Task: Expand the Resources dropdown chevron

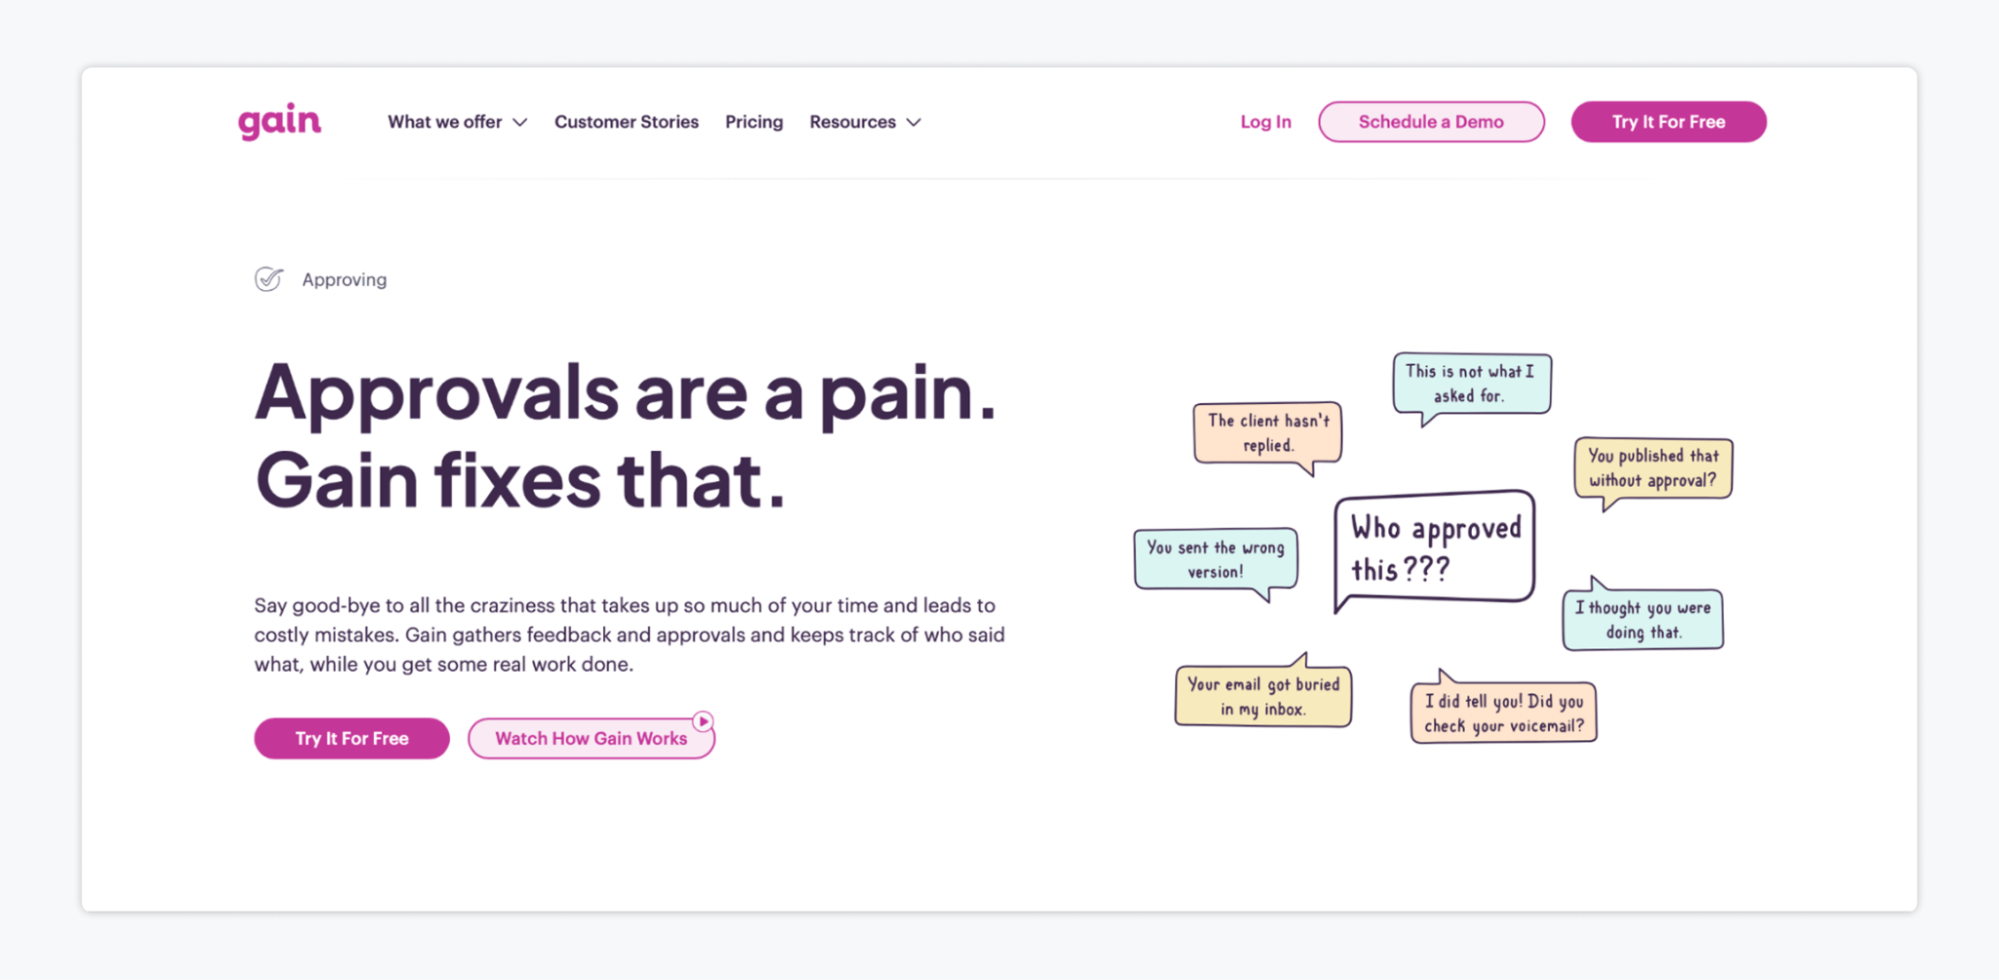Action: point(914,122)
